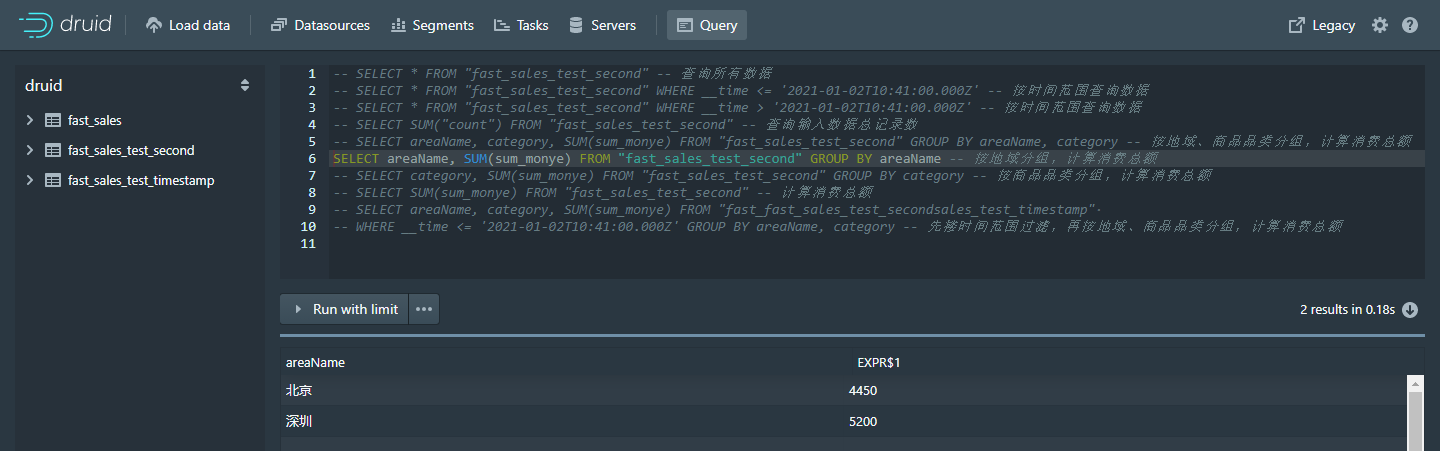
Task: Open the settings gear menu
Action: tap(1380, 25)
